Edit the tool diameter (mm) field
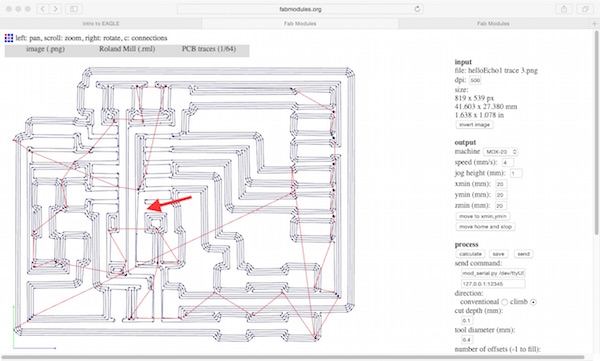The image size is (600, 361). 467,340
